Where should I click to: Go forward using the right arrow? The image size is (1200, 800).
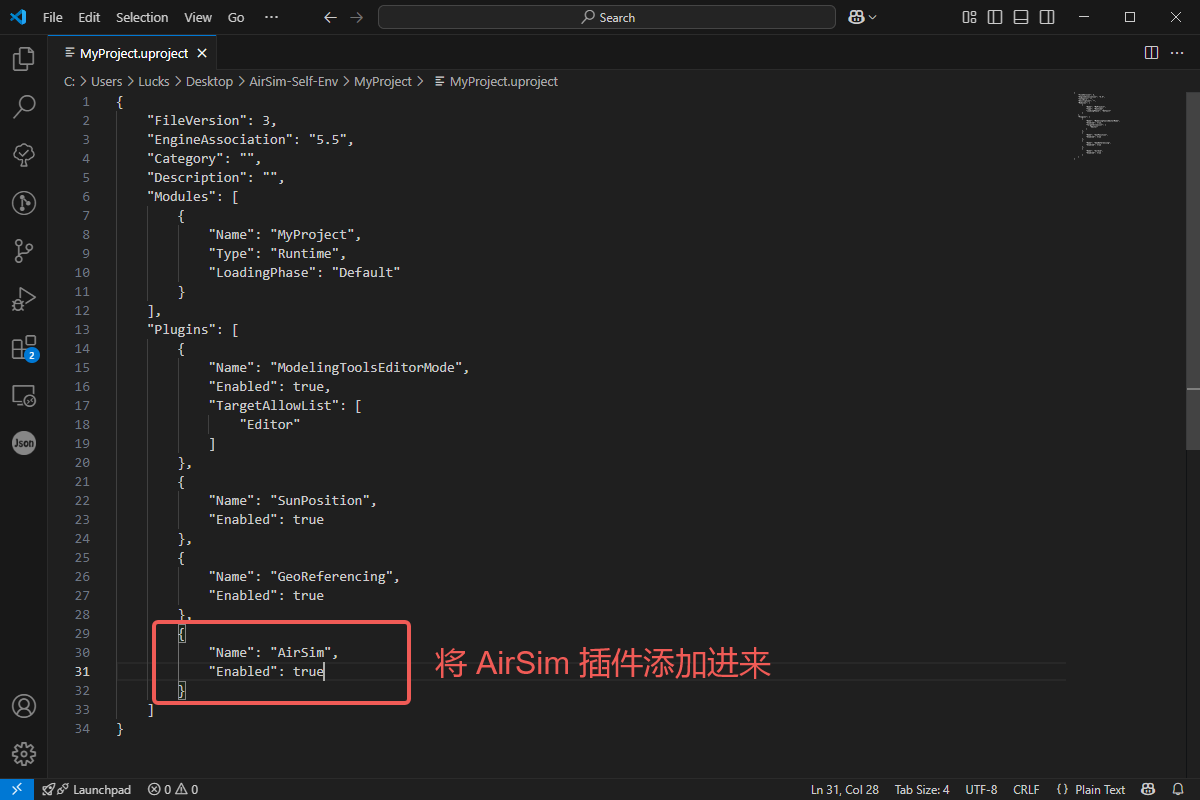[x=356, y=17]
